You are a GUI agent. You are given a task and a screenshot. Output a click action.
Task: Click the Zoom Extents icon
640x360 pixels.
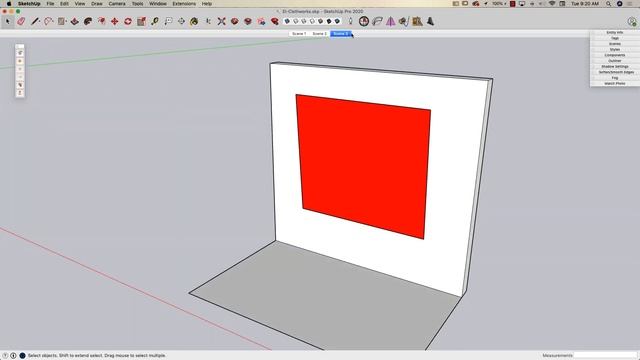(221, 21)
